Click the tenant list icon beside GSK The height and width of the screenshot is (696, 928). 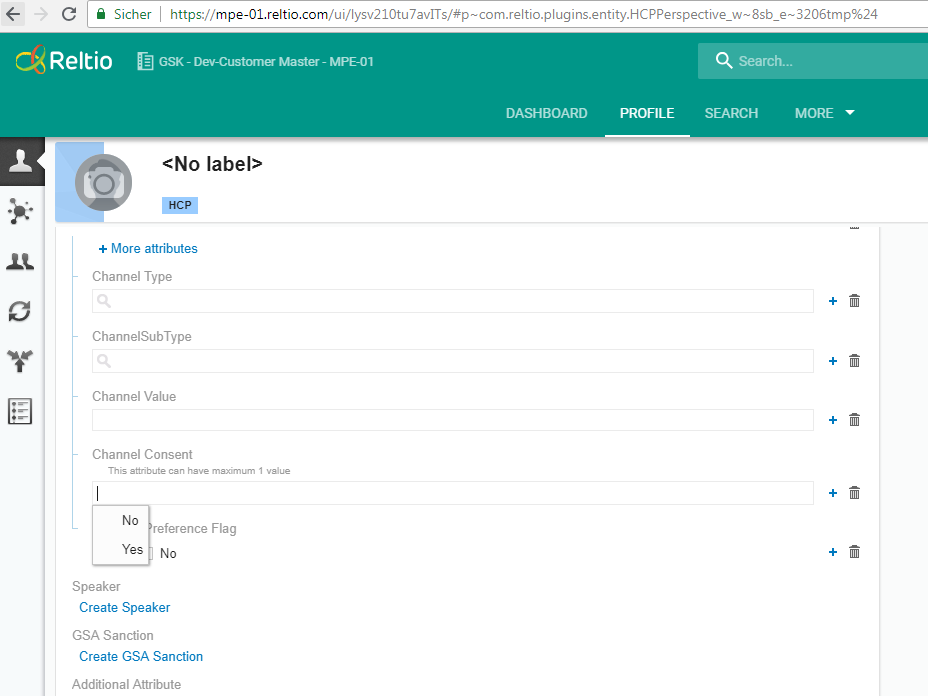tap(145, 61)
